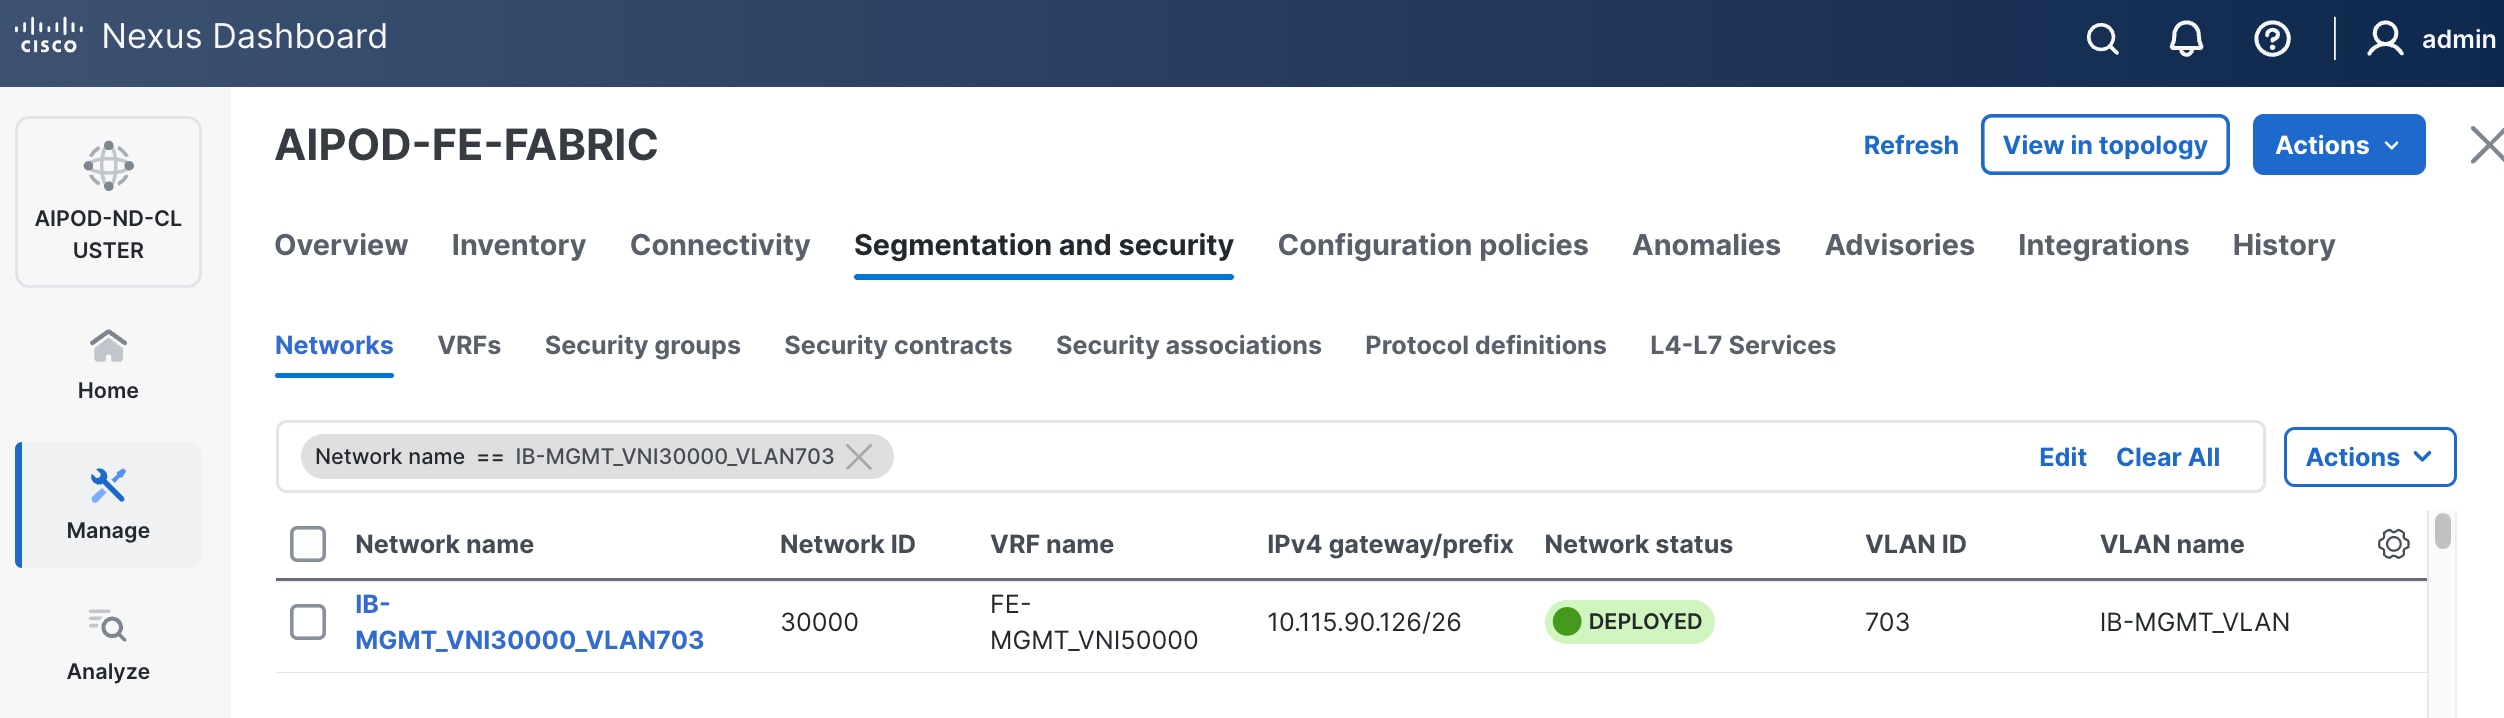Toggle the select-all networks checkbox
Screen dimensions: 2504x718
coord(308,544)
